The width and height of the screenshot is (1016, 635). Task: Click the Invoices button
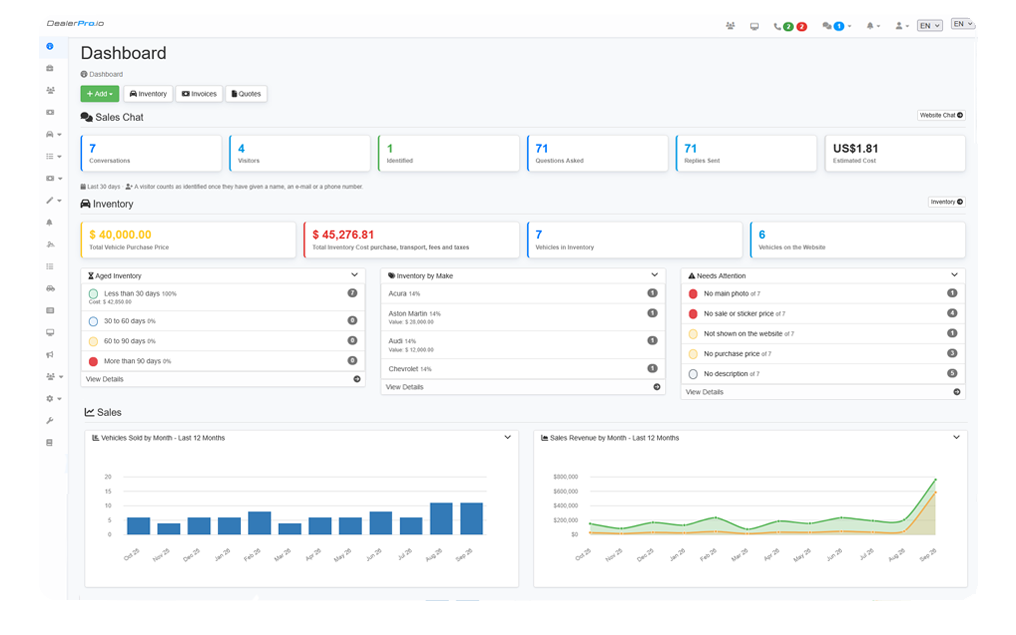pyautogui.click(x=199, y=94)
